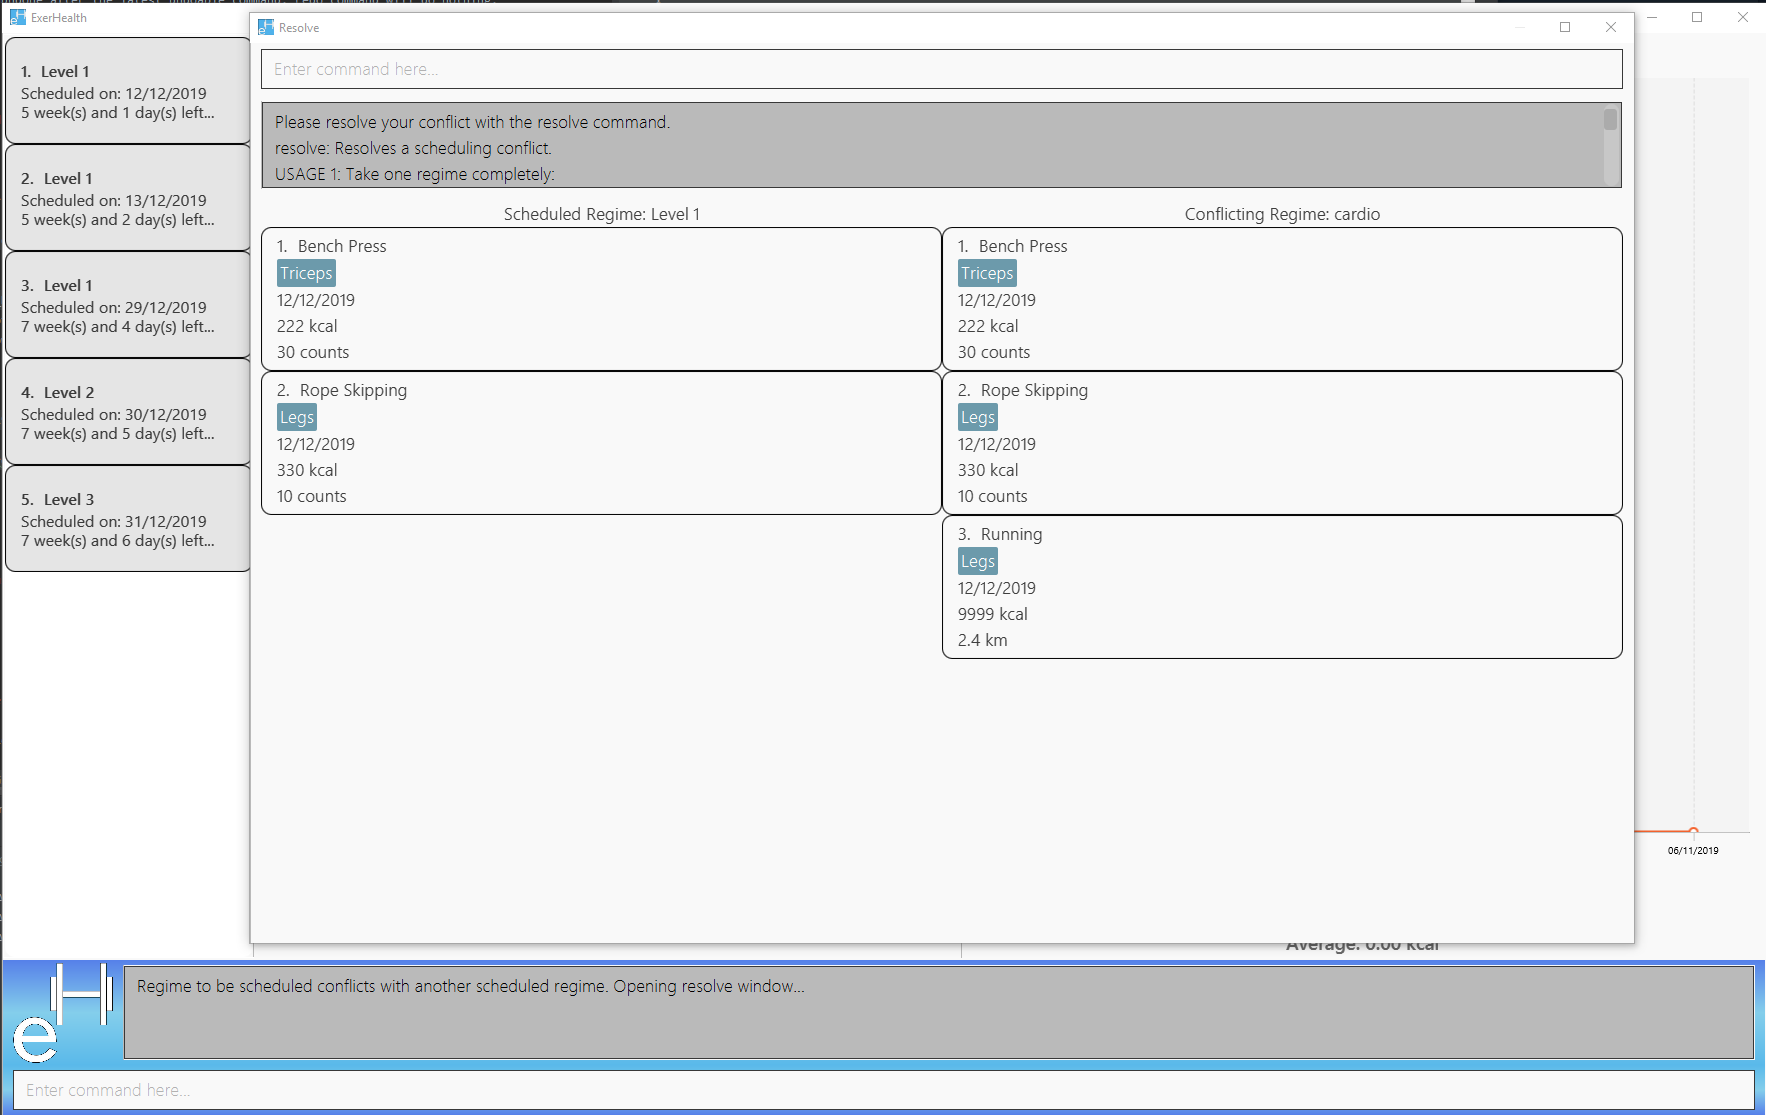Select schedule item 4 Level 2
This screenshot has height=1115, width=1766.
[128, 412]
